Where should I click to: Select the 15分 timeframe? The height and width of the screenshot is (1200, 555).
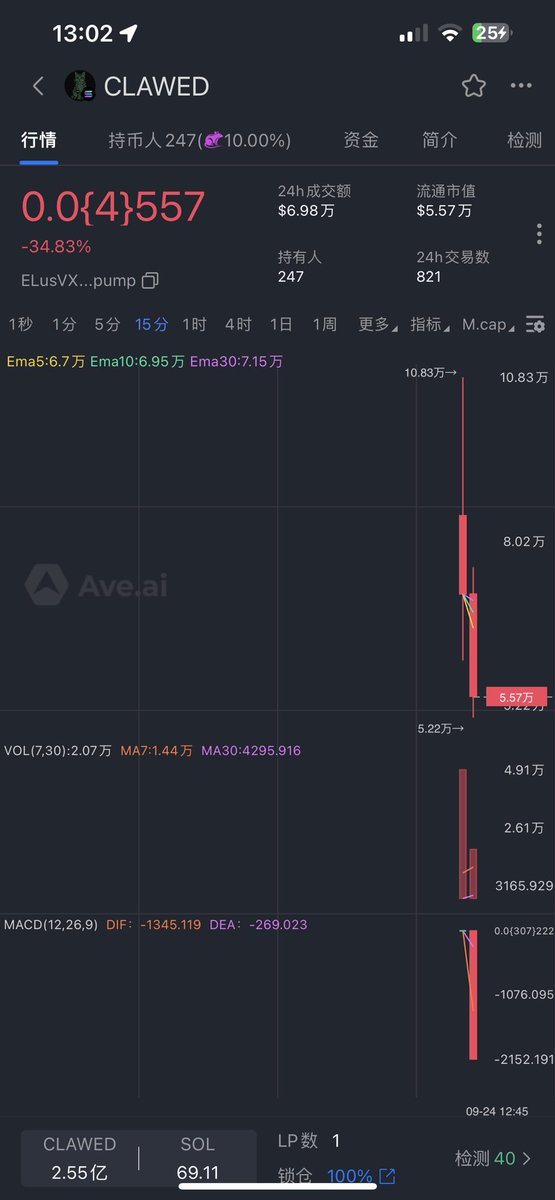pos(151,324)
